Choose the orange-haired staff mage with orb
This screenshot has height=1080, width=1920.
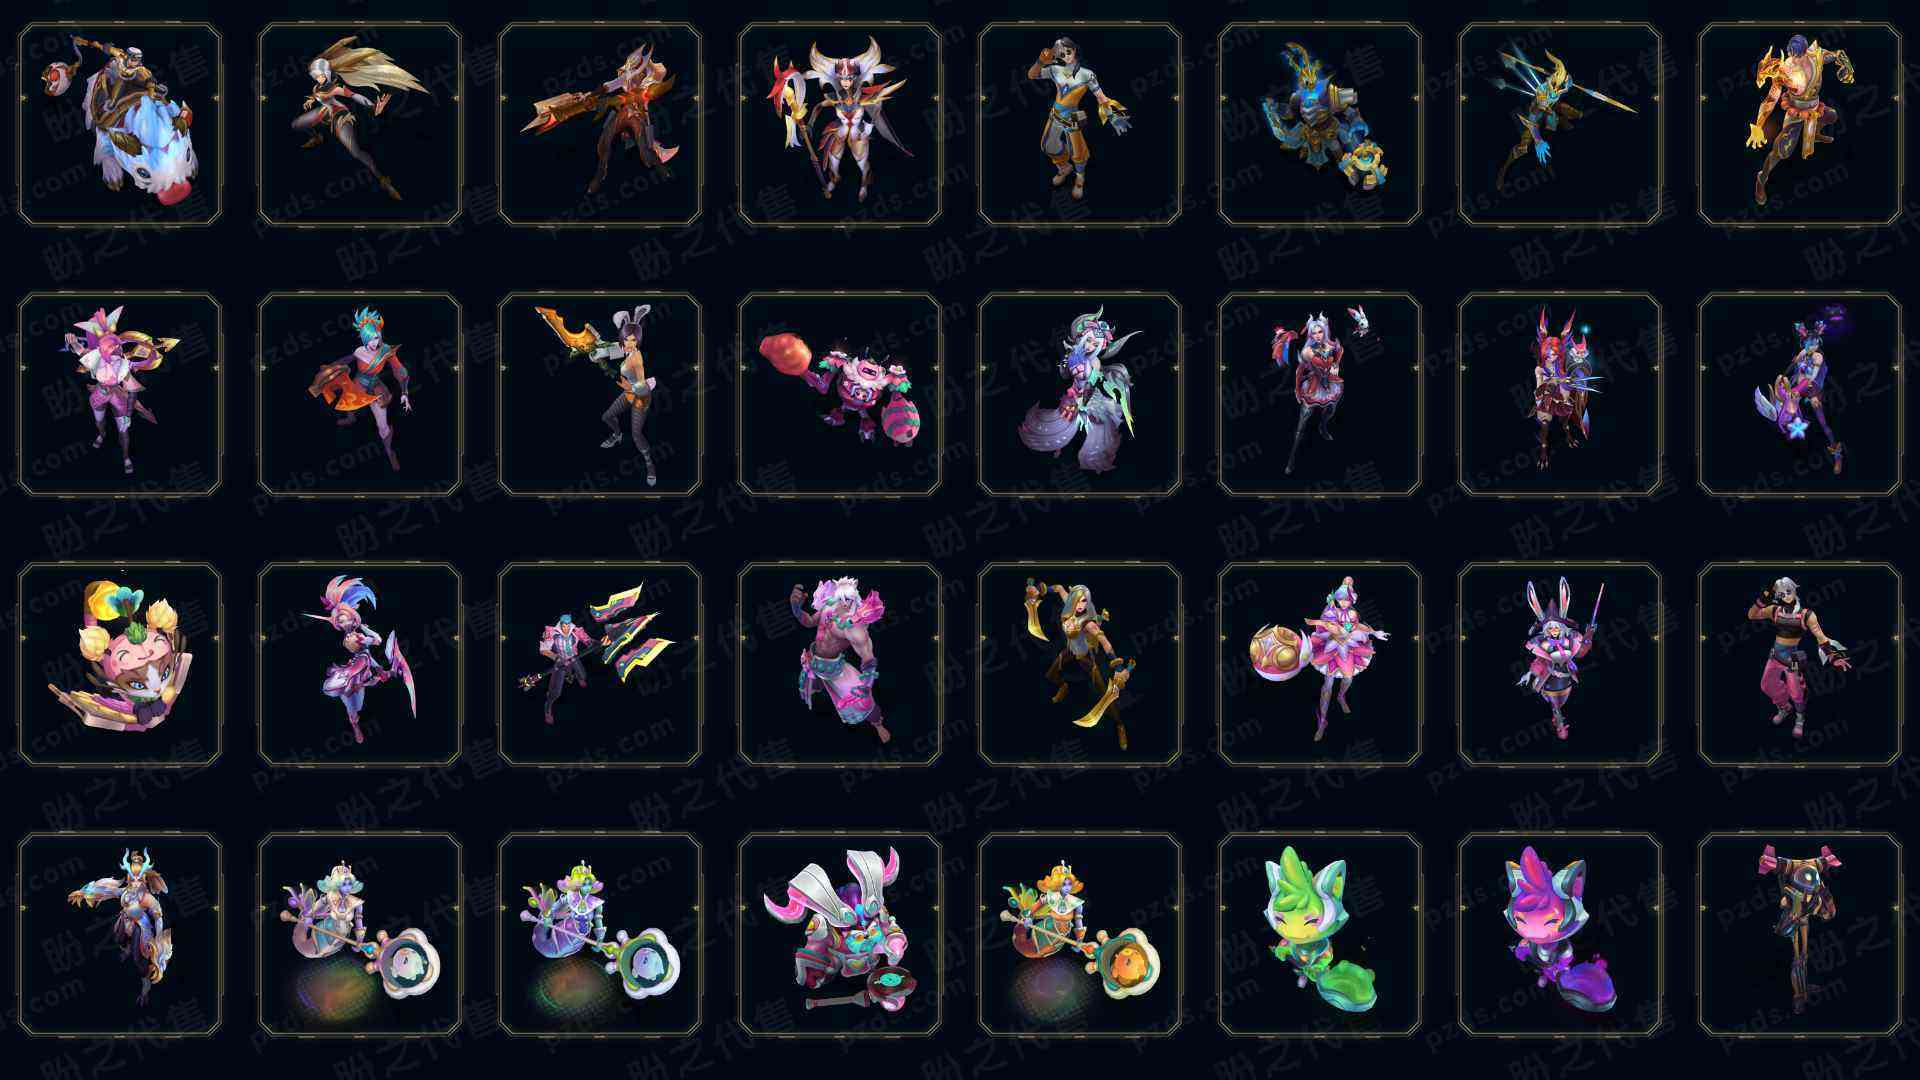point(1080,934)
